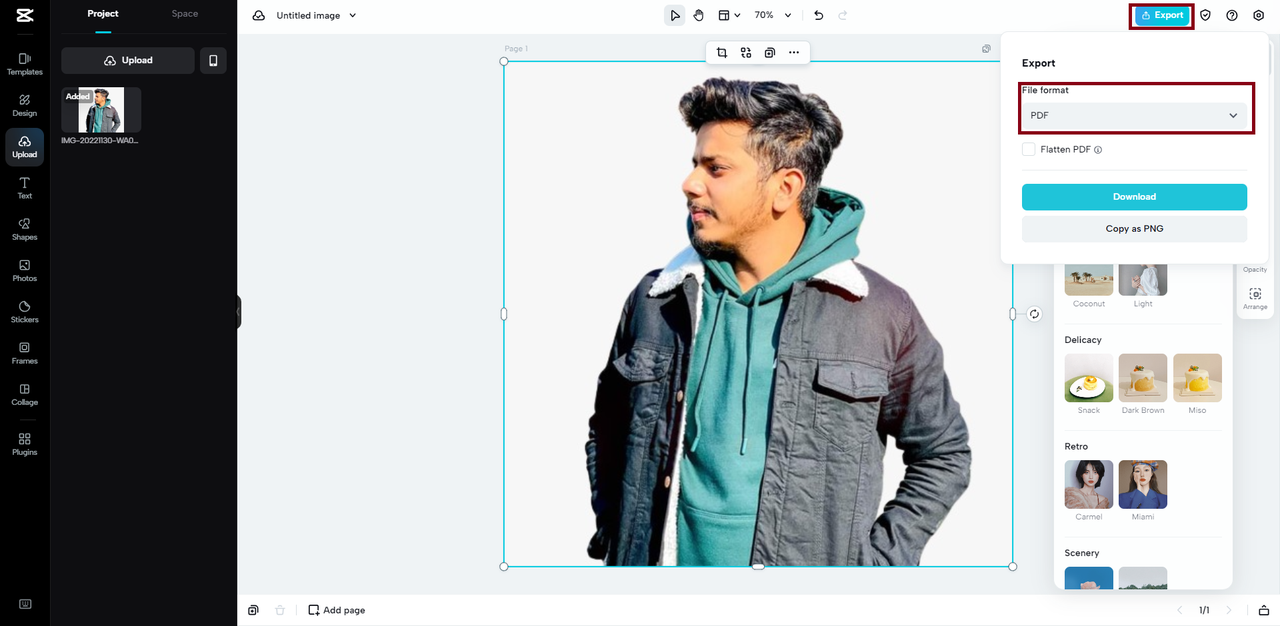Open the zoom 70% dropdown

coord(773,15)
